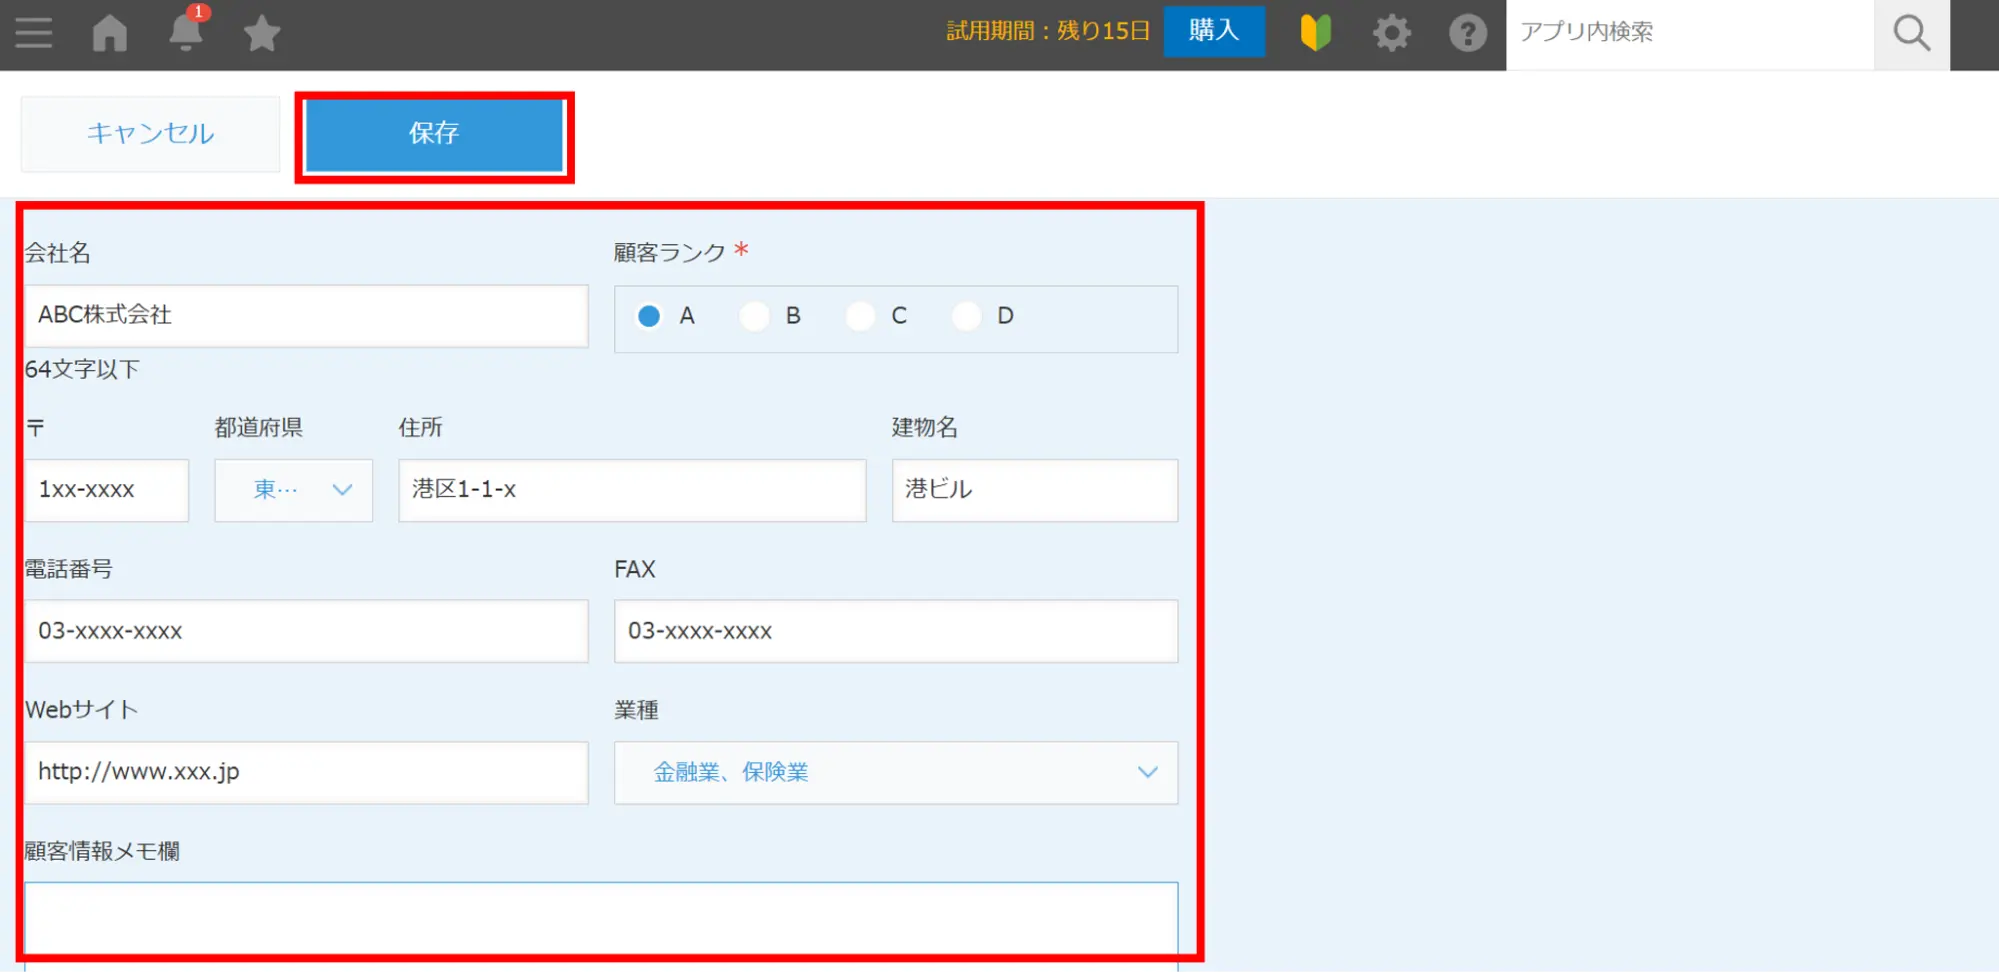Image resolution: width=1999 pixels, height=973 pixels.
Task: Open the notifications bell
Action: [186, 33]
